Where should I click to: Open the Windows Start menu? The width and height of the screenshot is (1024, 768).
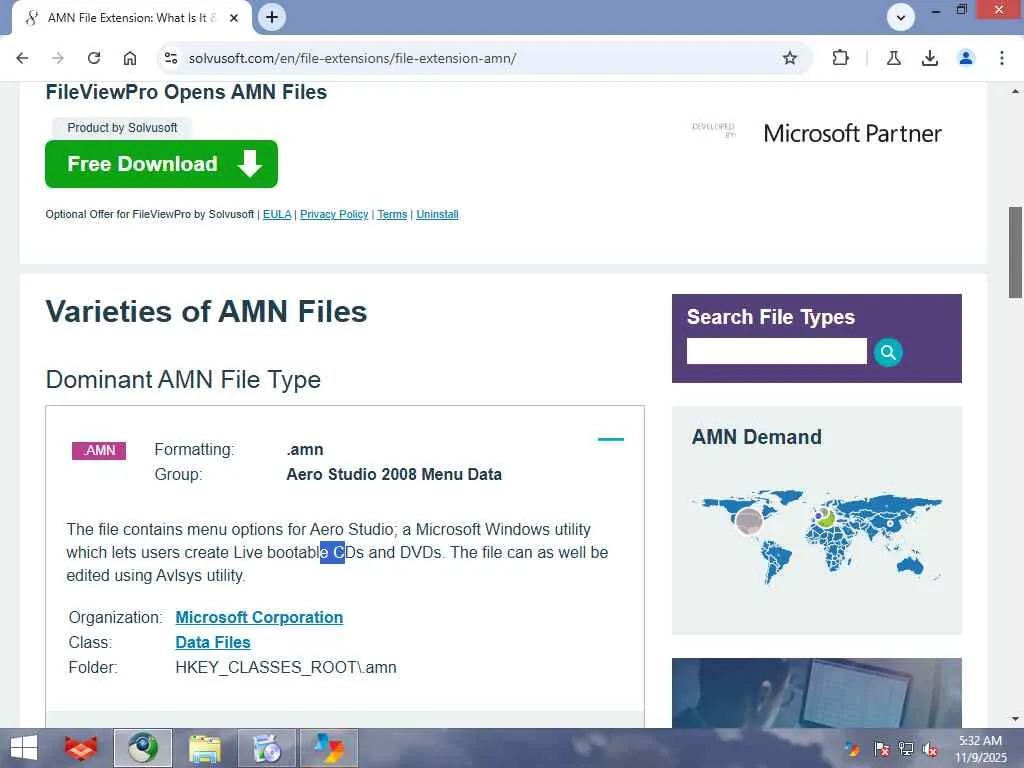pos(24,748)
